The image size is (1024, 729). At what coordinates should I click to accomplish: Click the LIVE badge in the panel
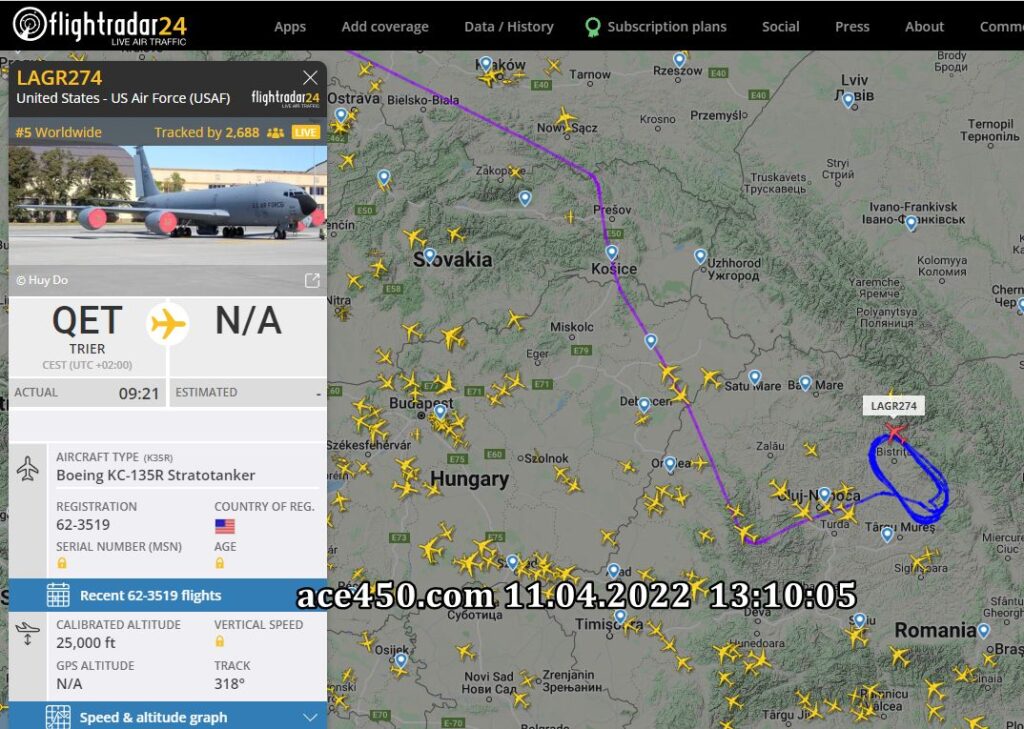[306, 132]
